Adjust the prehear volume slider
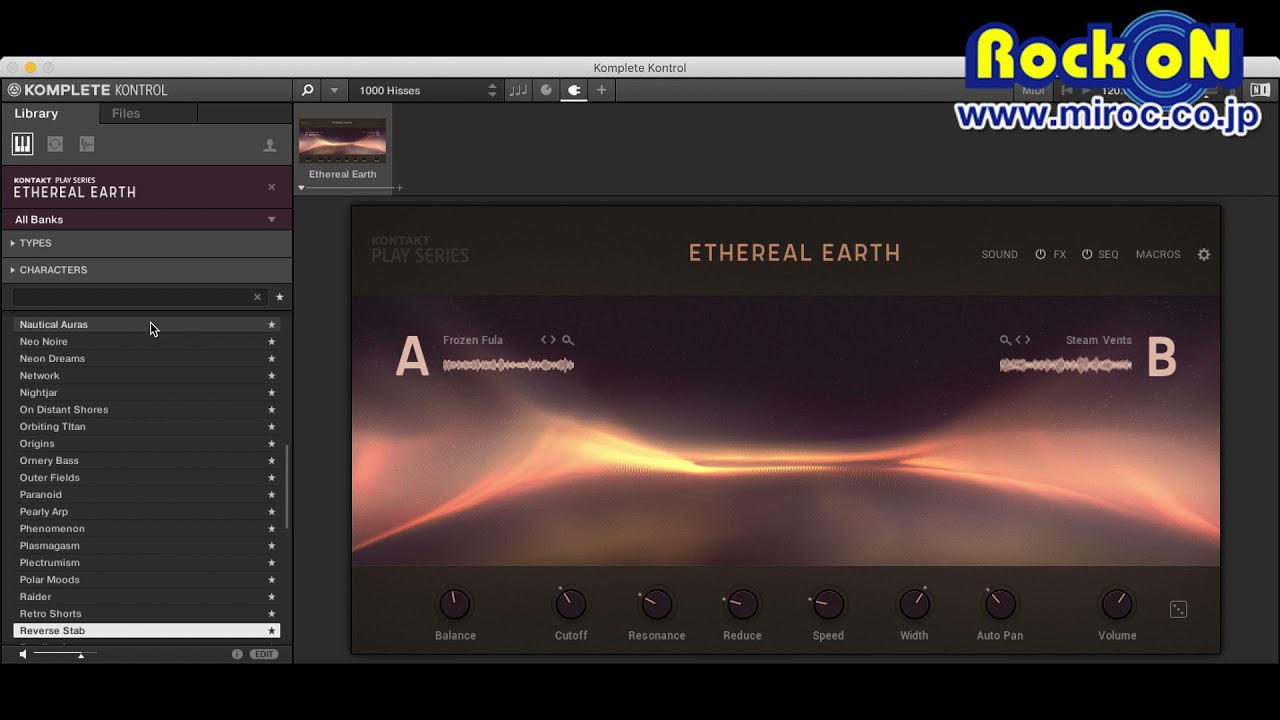 (x=65, y=654)
